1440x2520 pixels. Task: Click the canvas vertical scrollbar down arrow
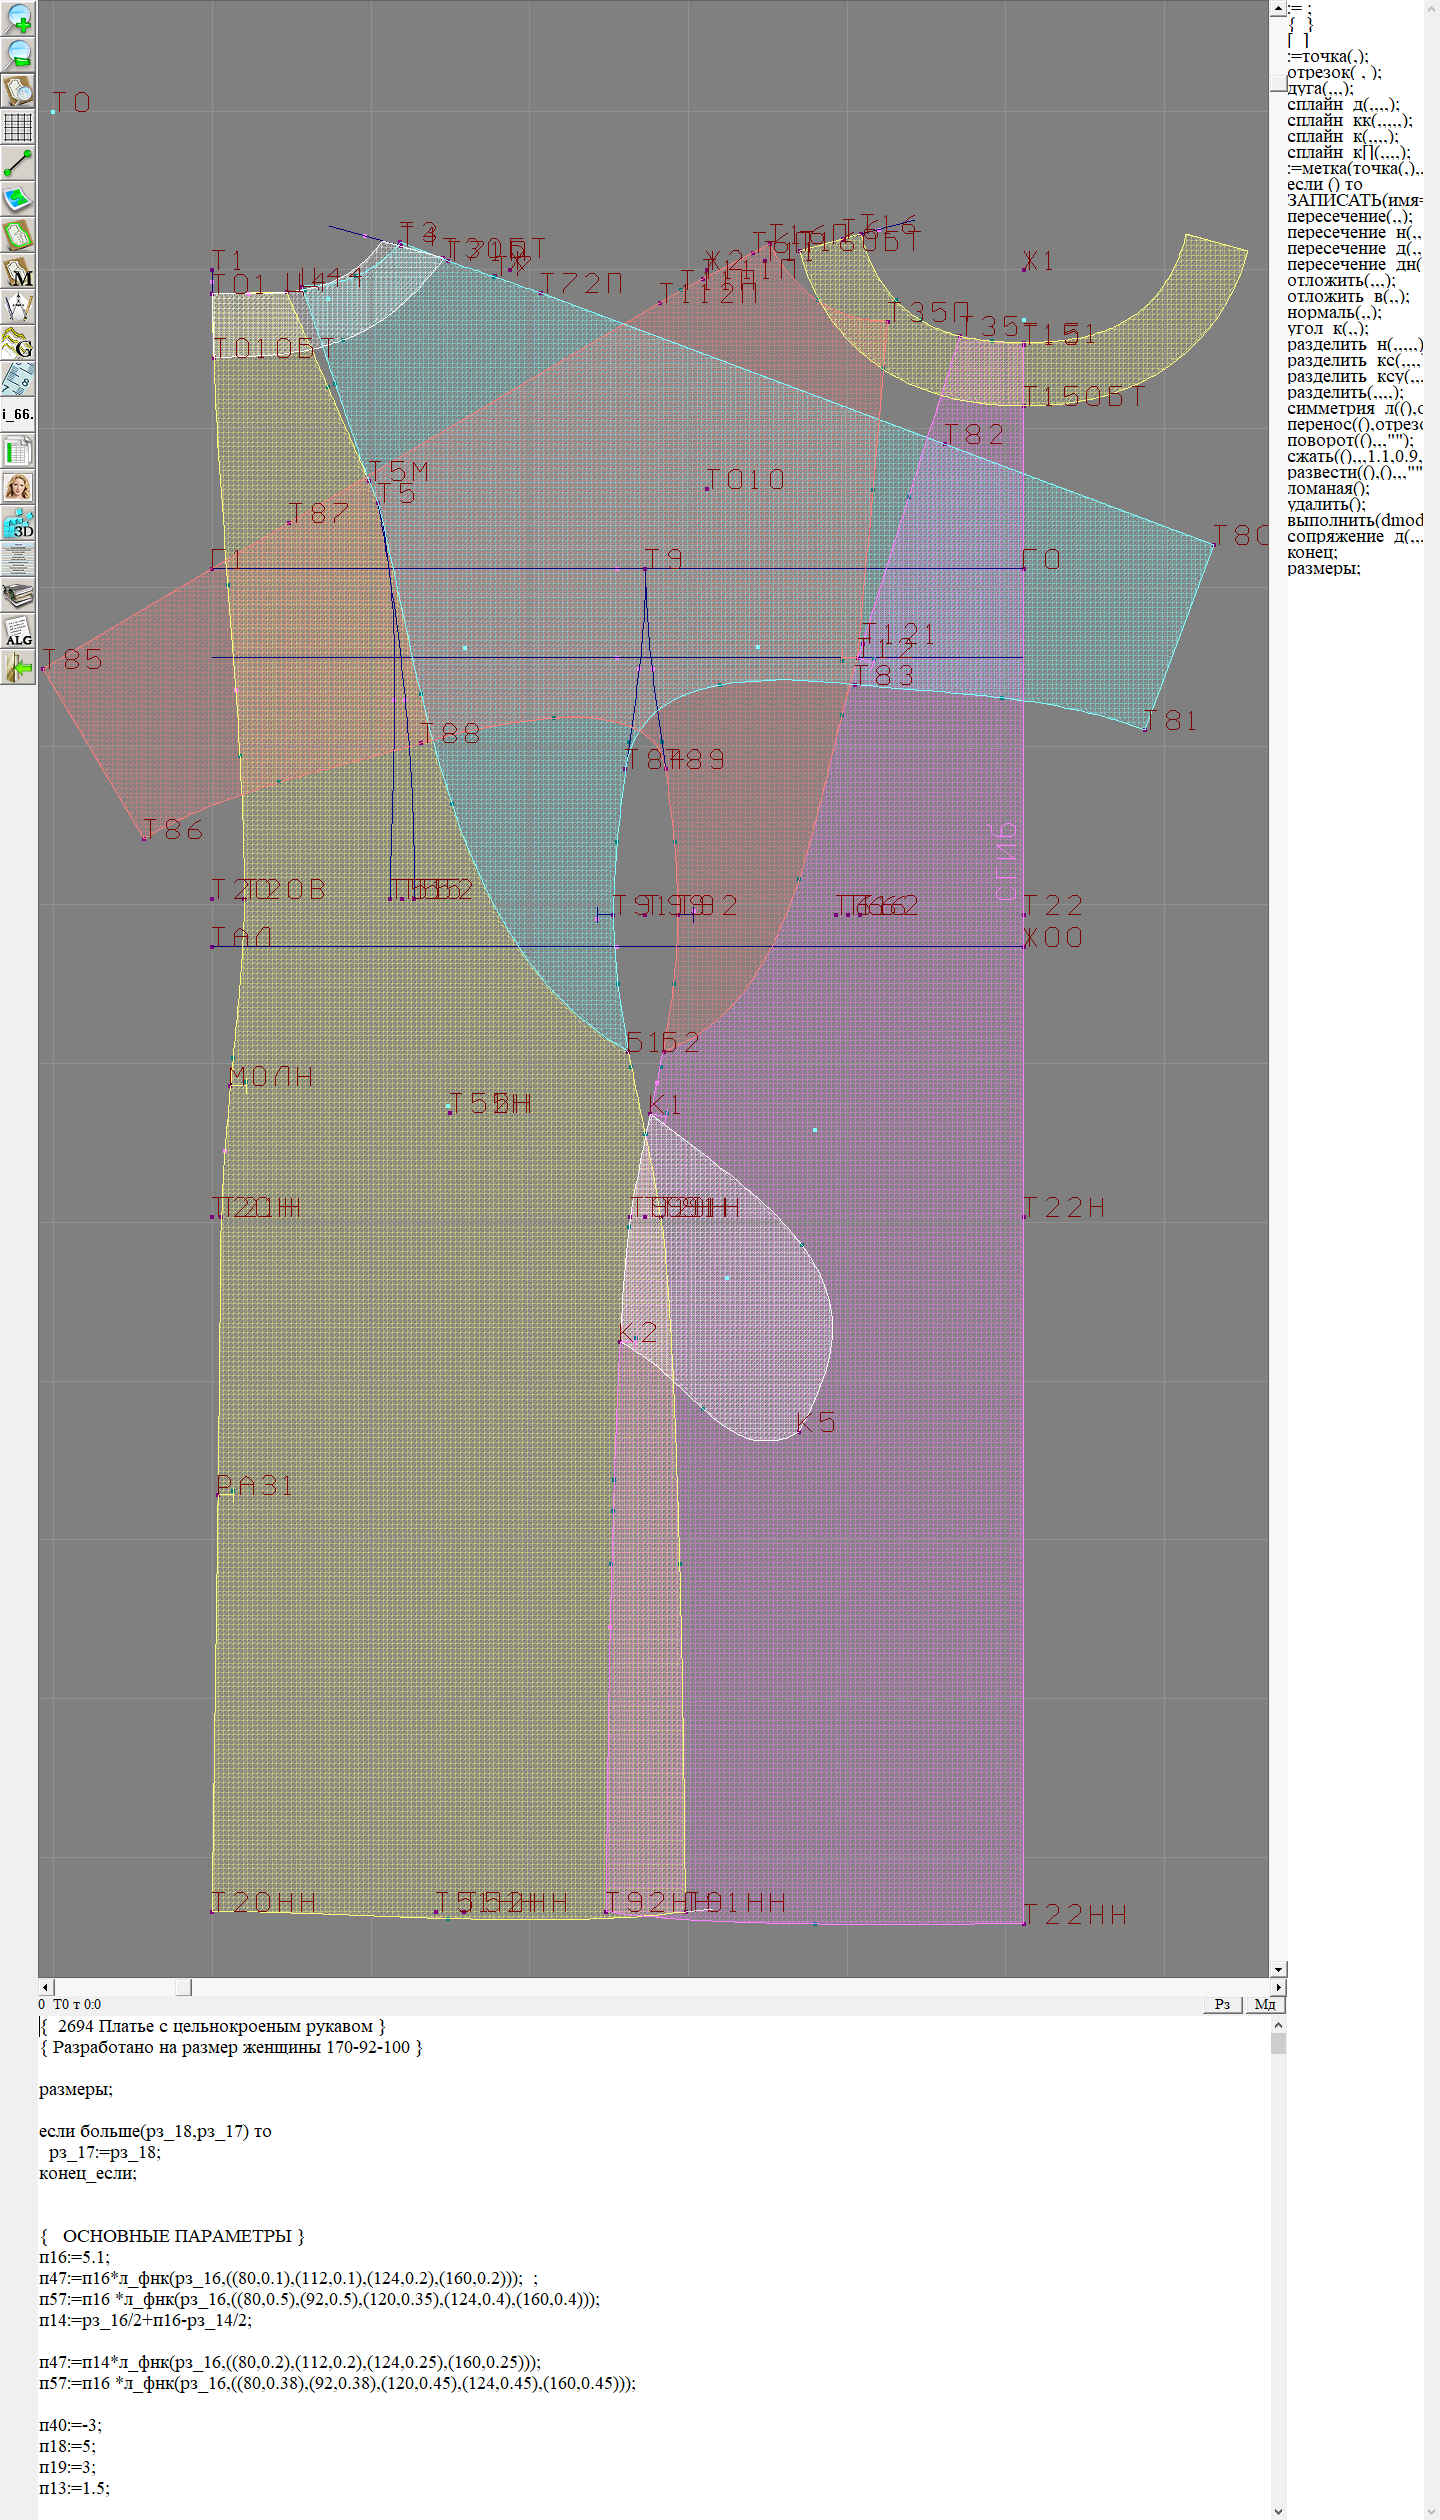coord(1277,1969)
